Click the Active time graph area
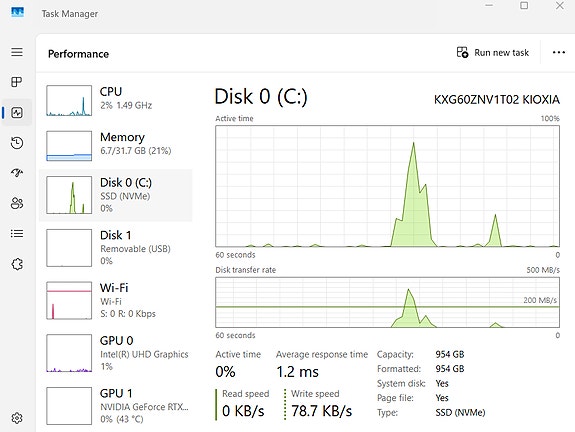Viewport: 575px width, 432px height. click(x=388, y=186)
